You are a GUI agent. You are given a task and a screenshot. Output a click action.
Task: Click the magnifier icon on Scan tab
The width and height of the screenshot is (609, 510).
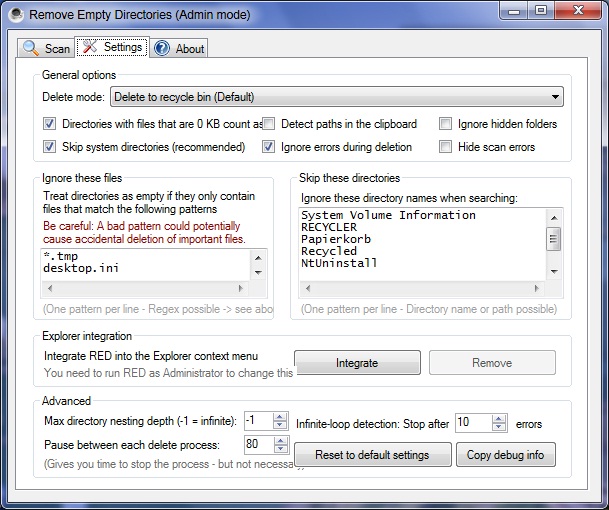31,48
